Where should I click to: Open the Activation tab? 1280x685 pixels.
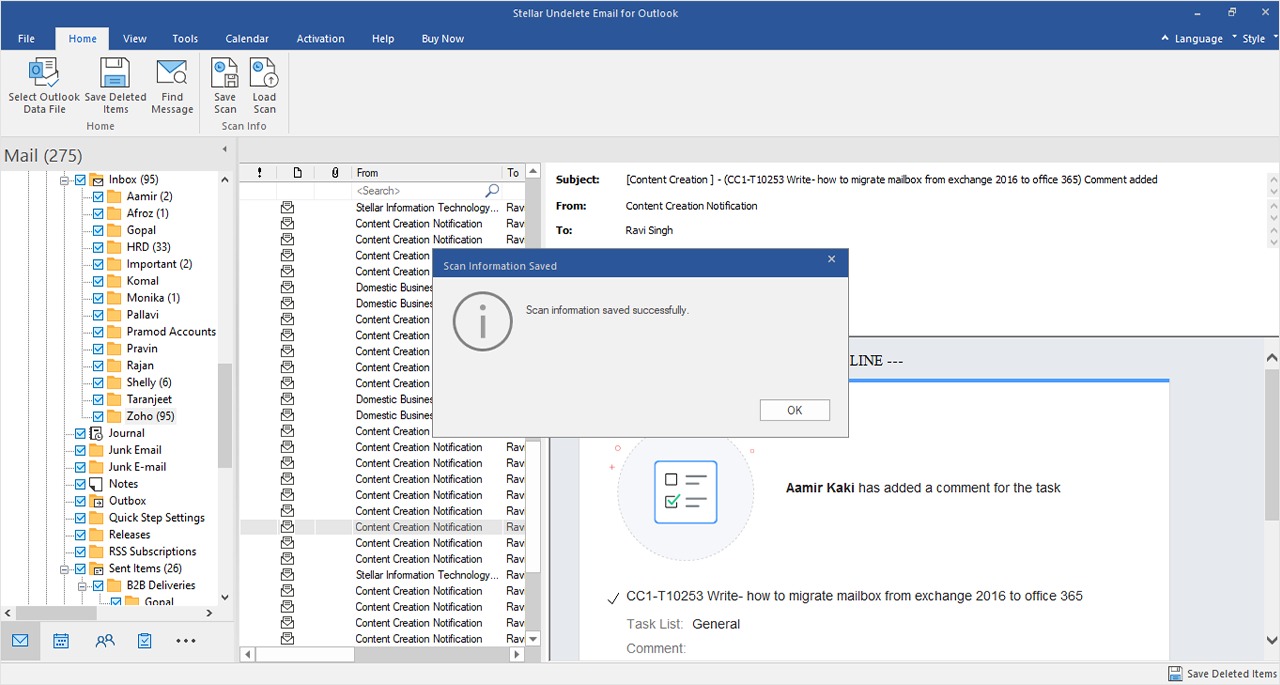point(320,39)
